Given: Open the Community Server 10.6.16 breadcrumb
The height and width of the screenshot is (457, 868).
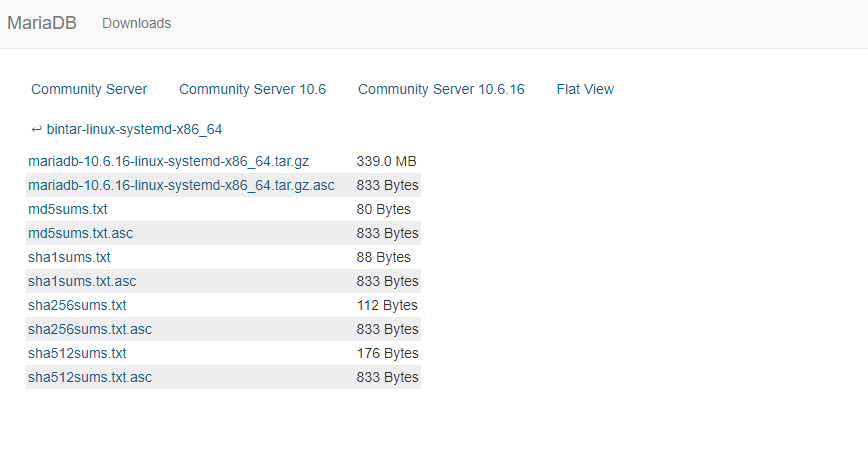Looking at the screenshot, I should click(441, 89).
